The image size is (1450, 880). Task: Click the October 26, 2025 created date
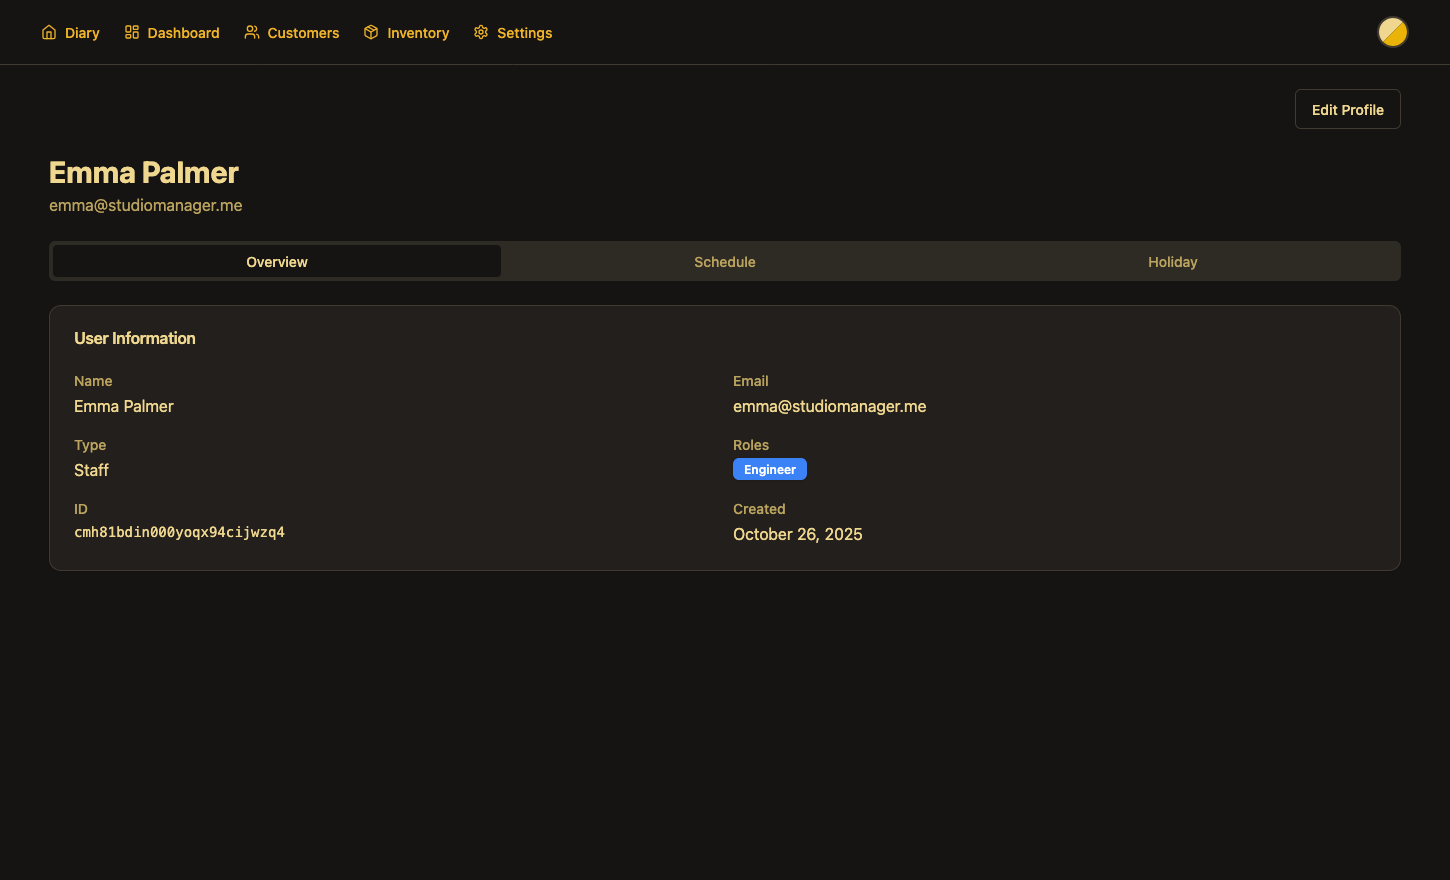coord(797,535)
